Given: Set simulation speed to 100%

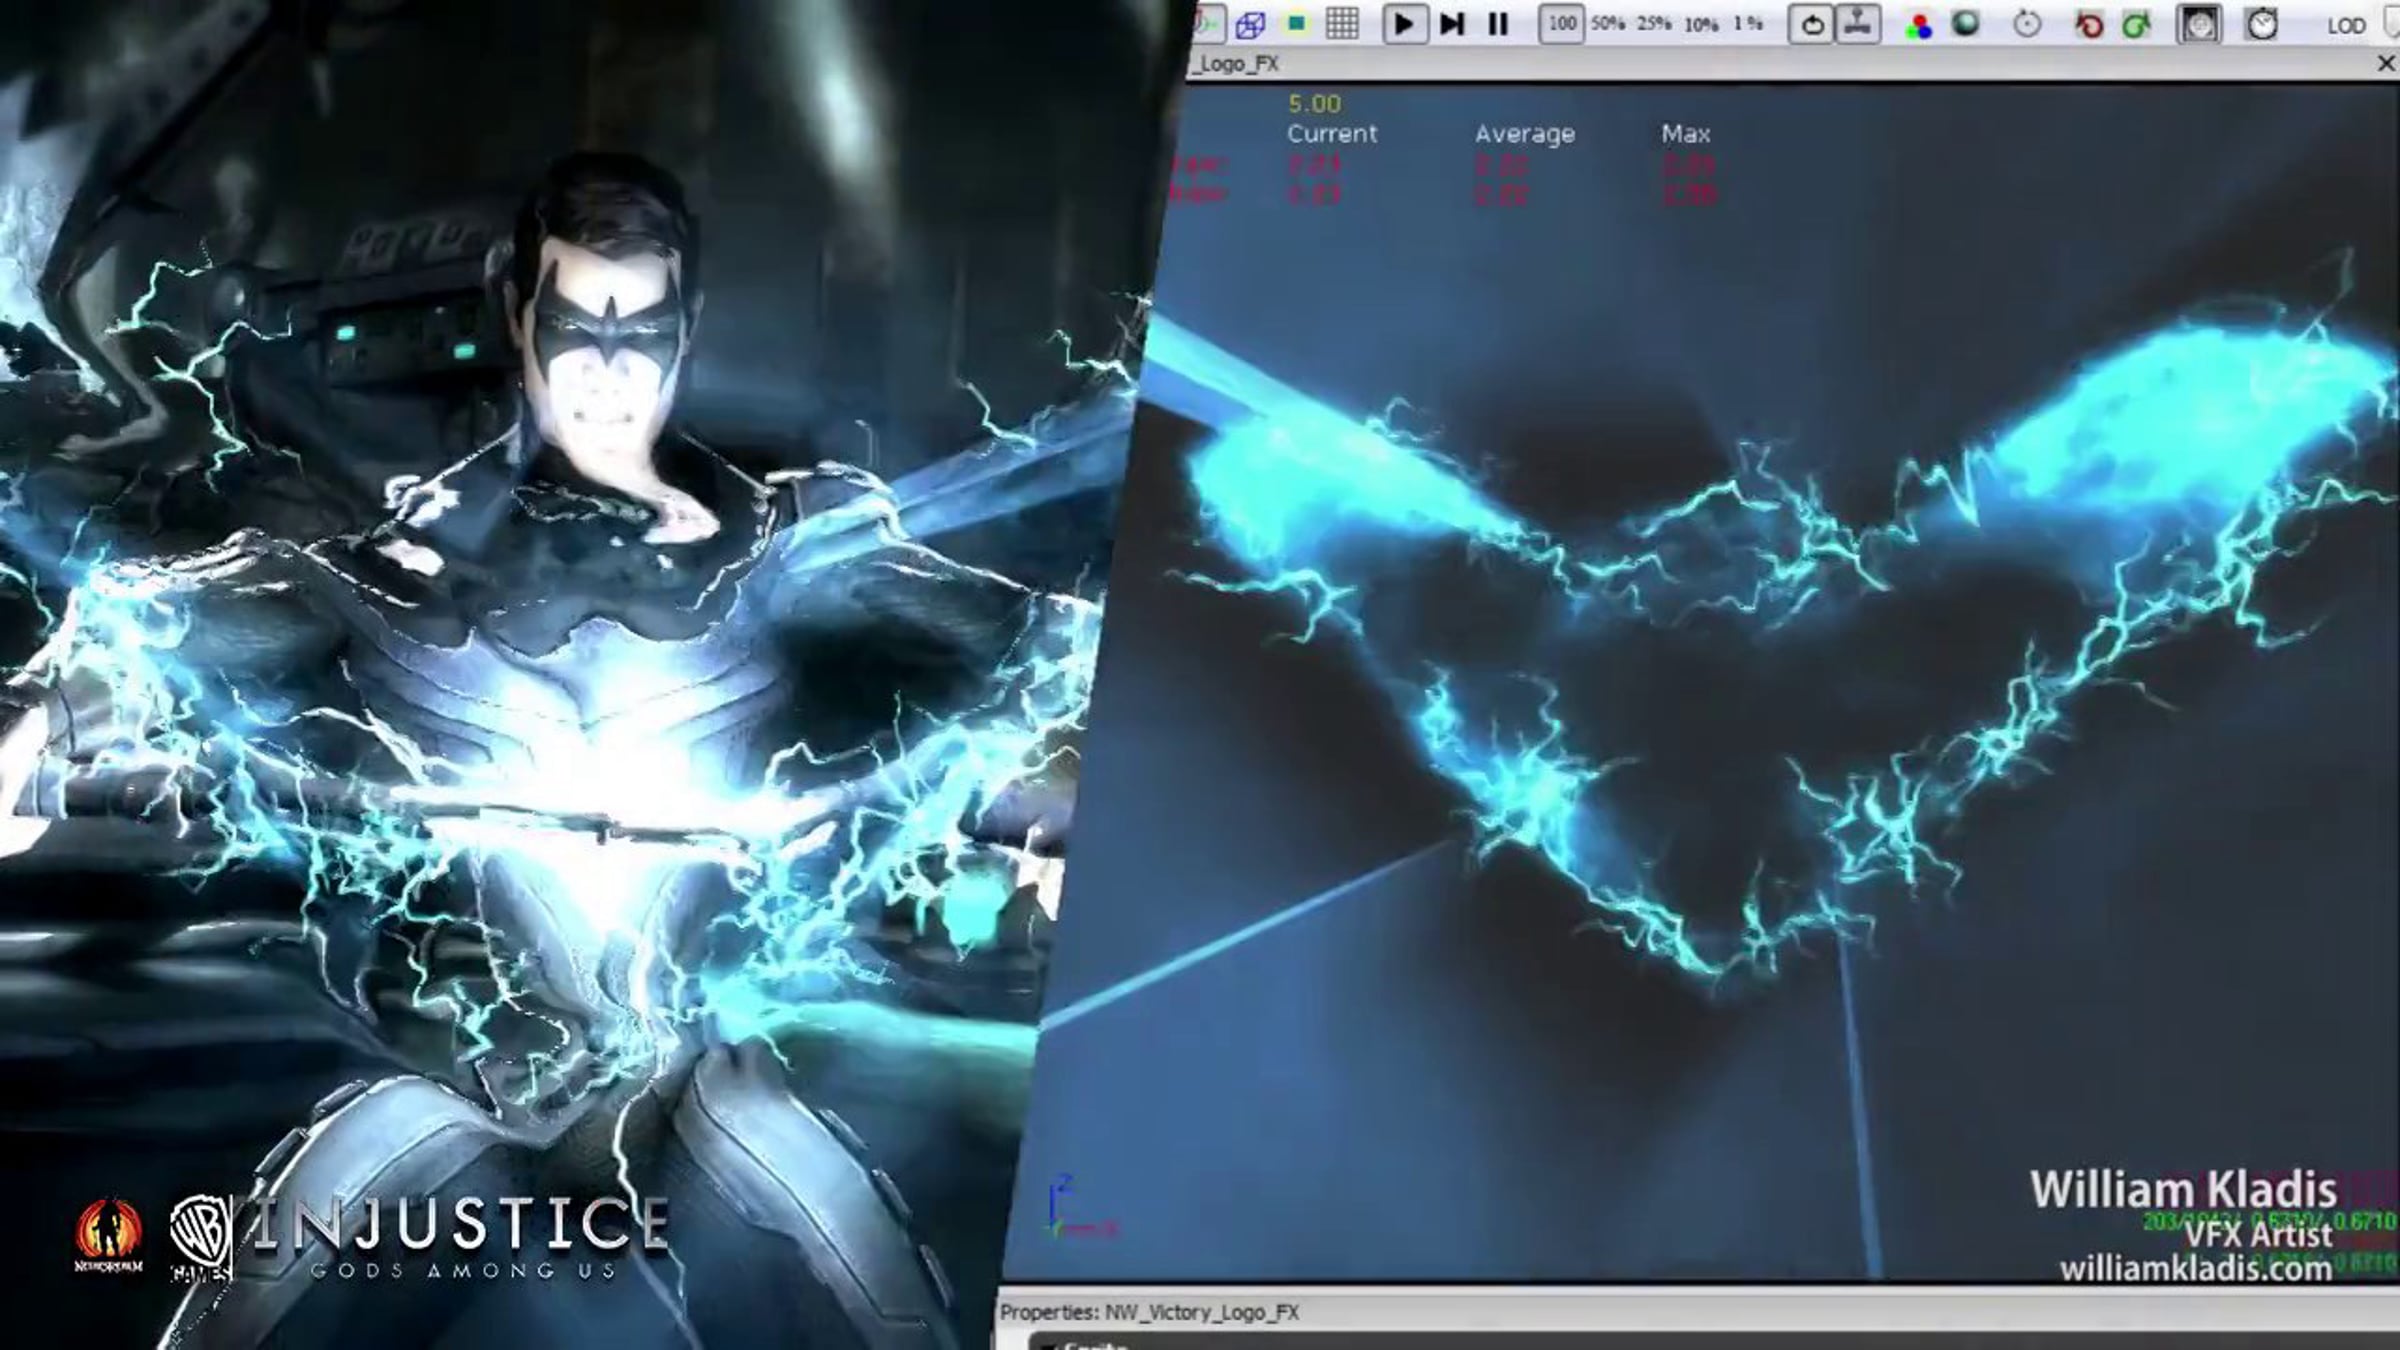Looking at the screenshot, I should click(1562, 24).
